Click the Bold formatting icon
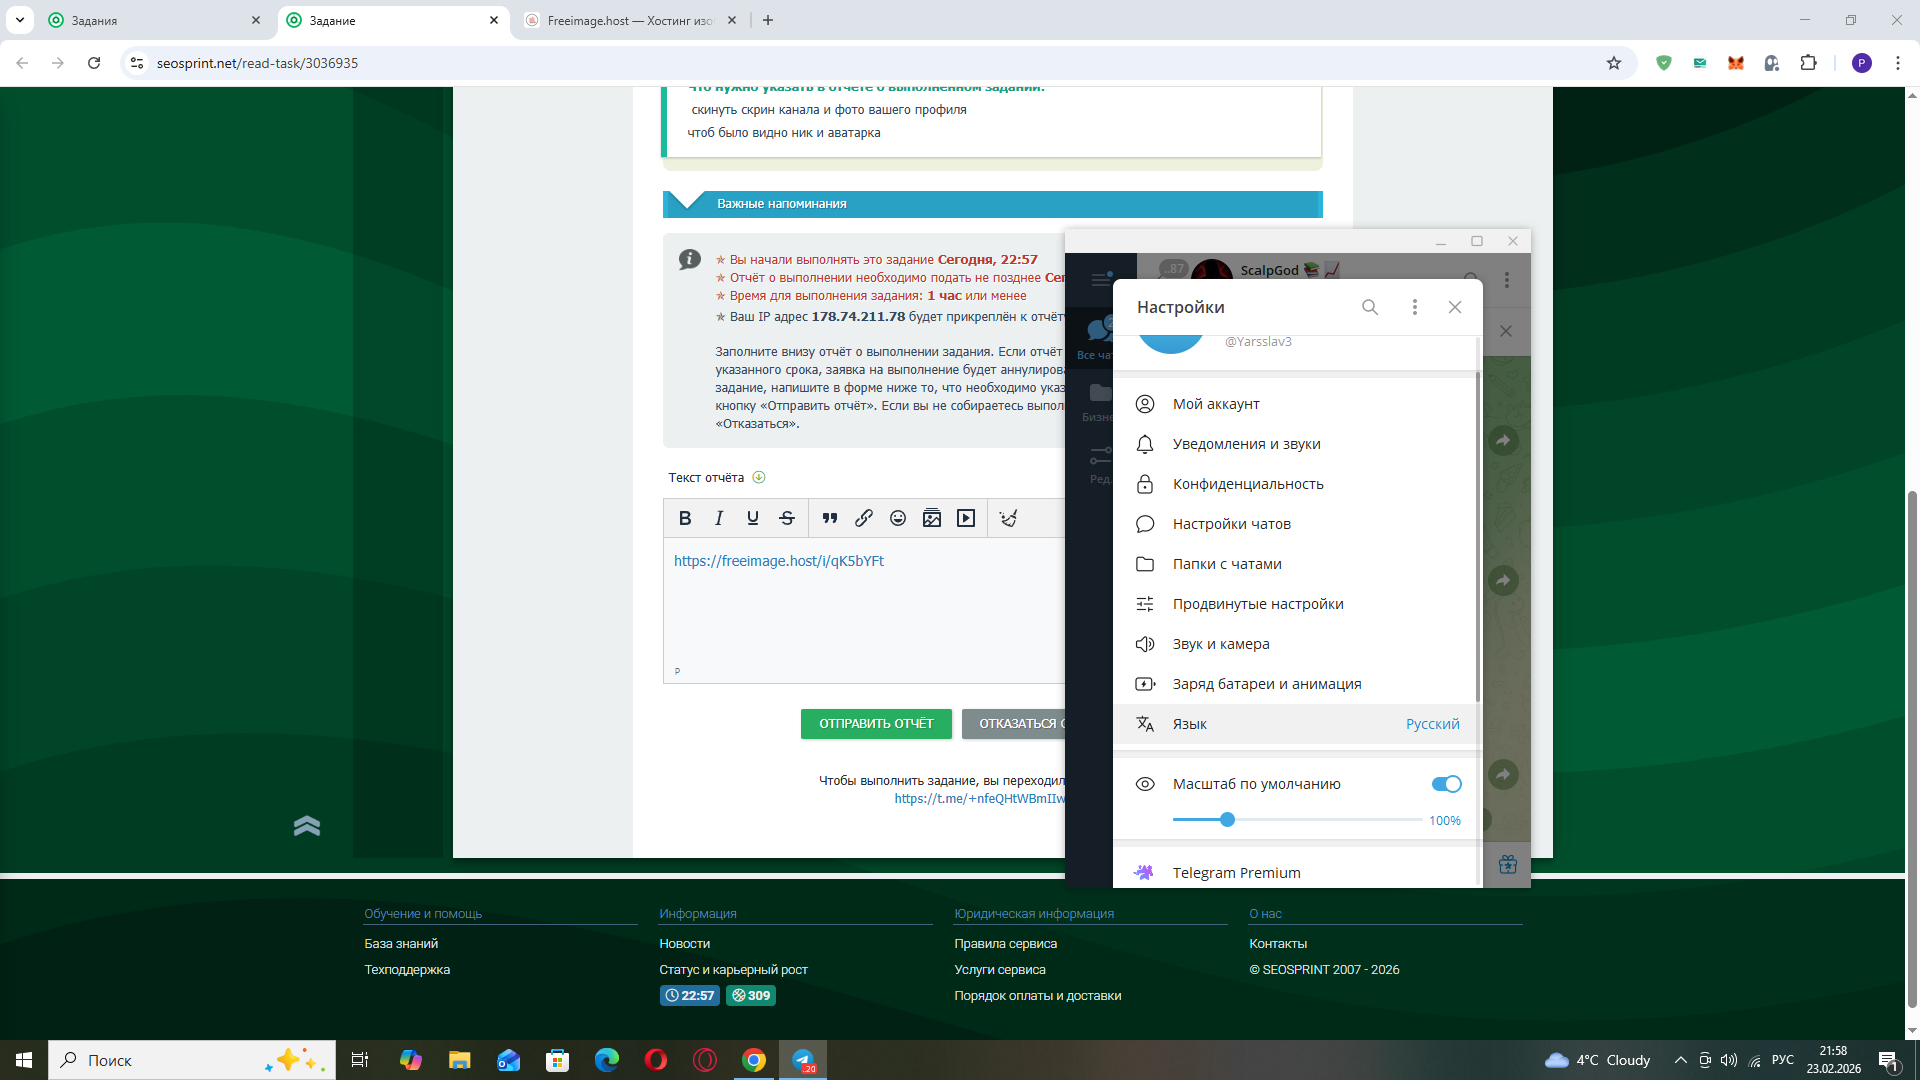 685,518
